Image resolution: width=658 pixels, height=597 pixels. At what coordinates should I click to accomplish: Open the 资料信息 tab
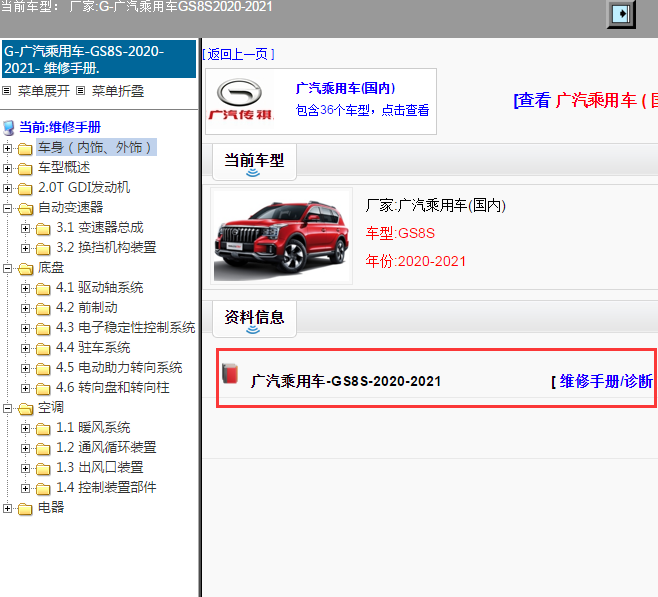coord(254,319)
